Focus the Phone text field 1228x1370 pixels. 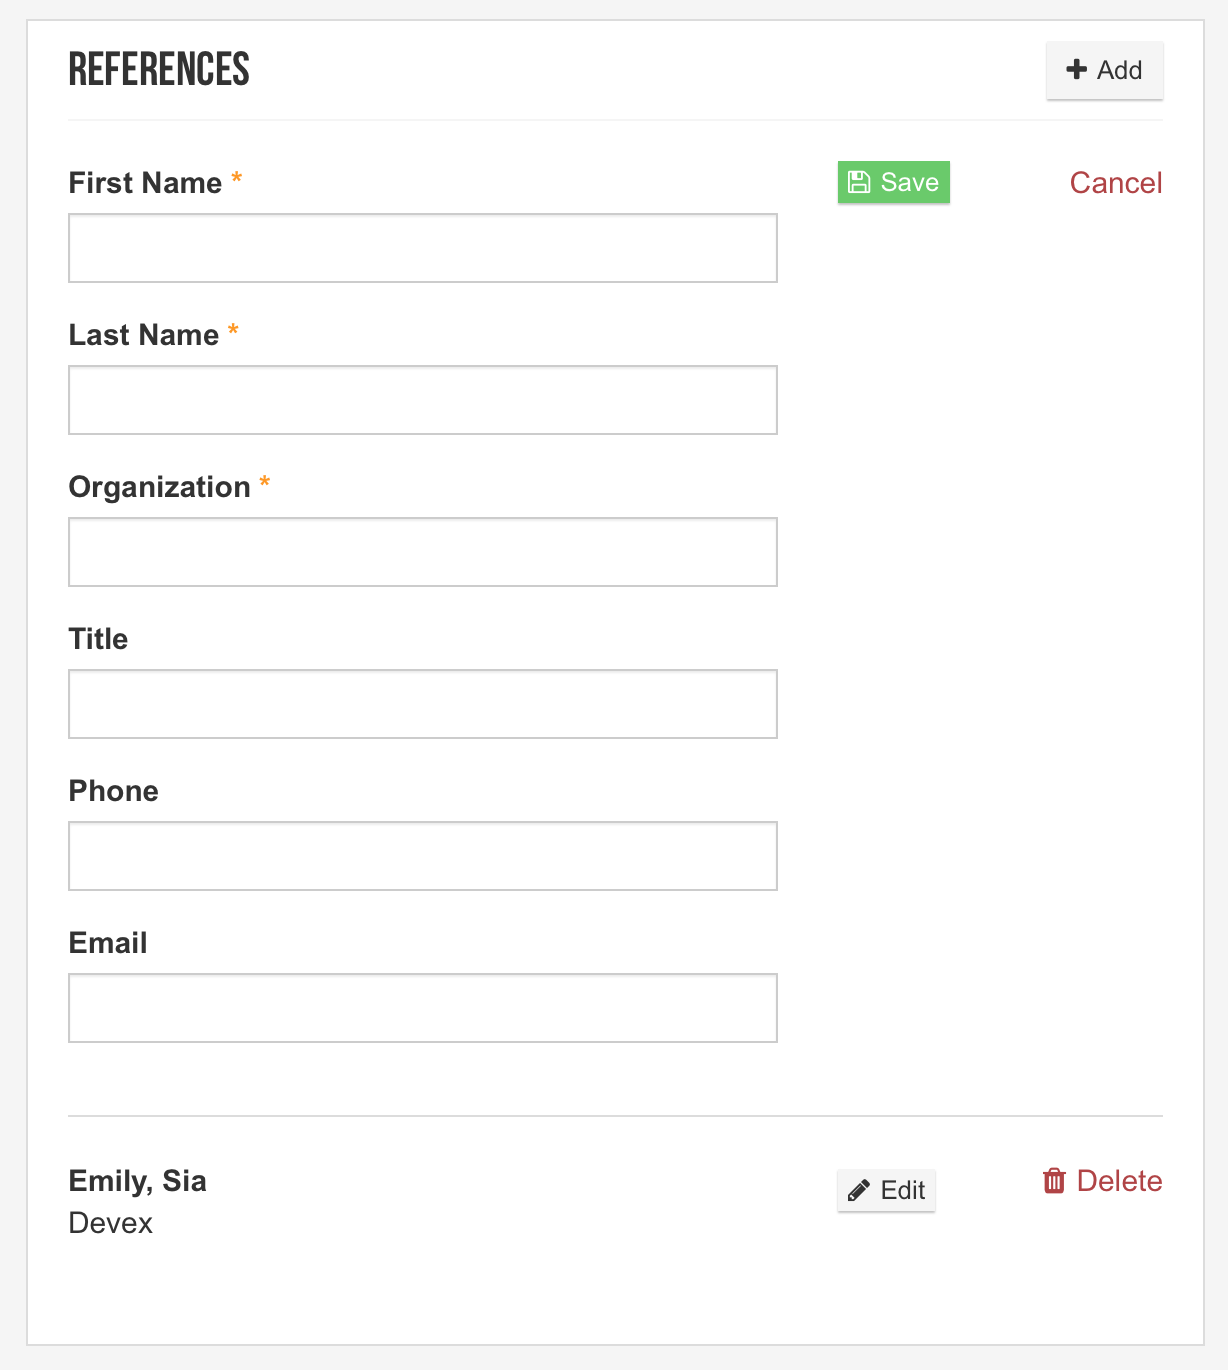[423, 856]
